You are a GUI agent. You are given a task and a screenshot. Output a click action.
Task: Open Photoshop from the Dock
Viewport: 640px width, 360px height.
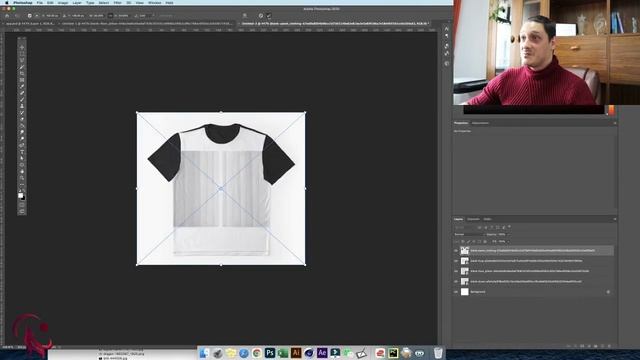(x=270, y=353)
